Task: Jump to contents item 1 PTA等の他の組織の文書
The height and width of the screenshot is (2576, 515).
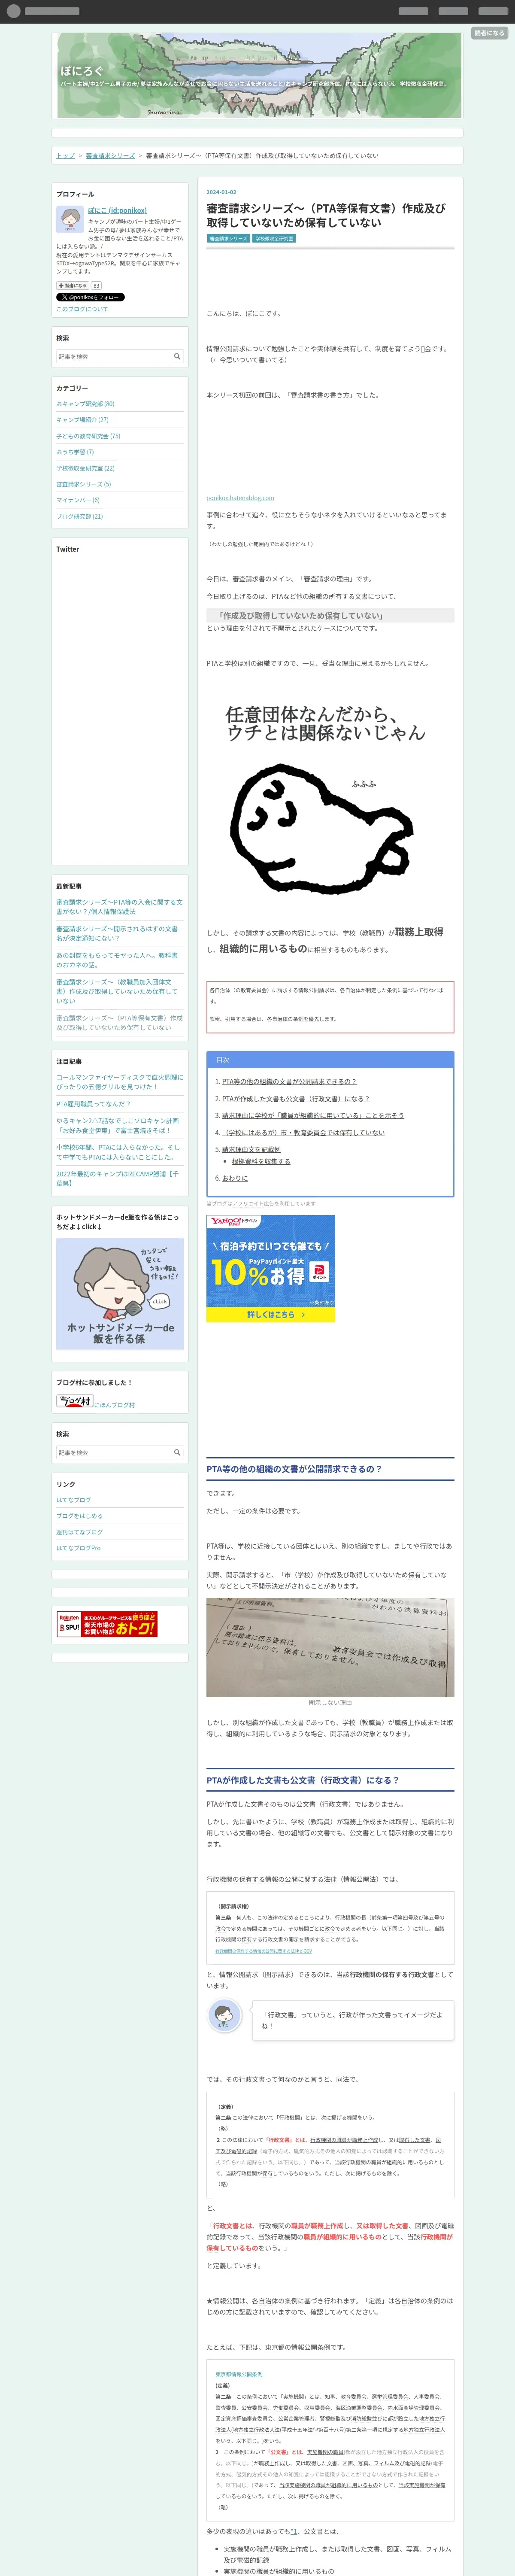Action: click(288, 1081)
